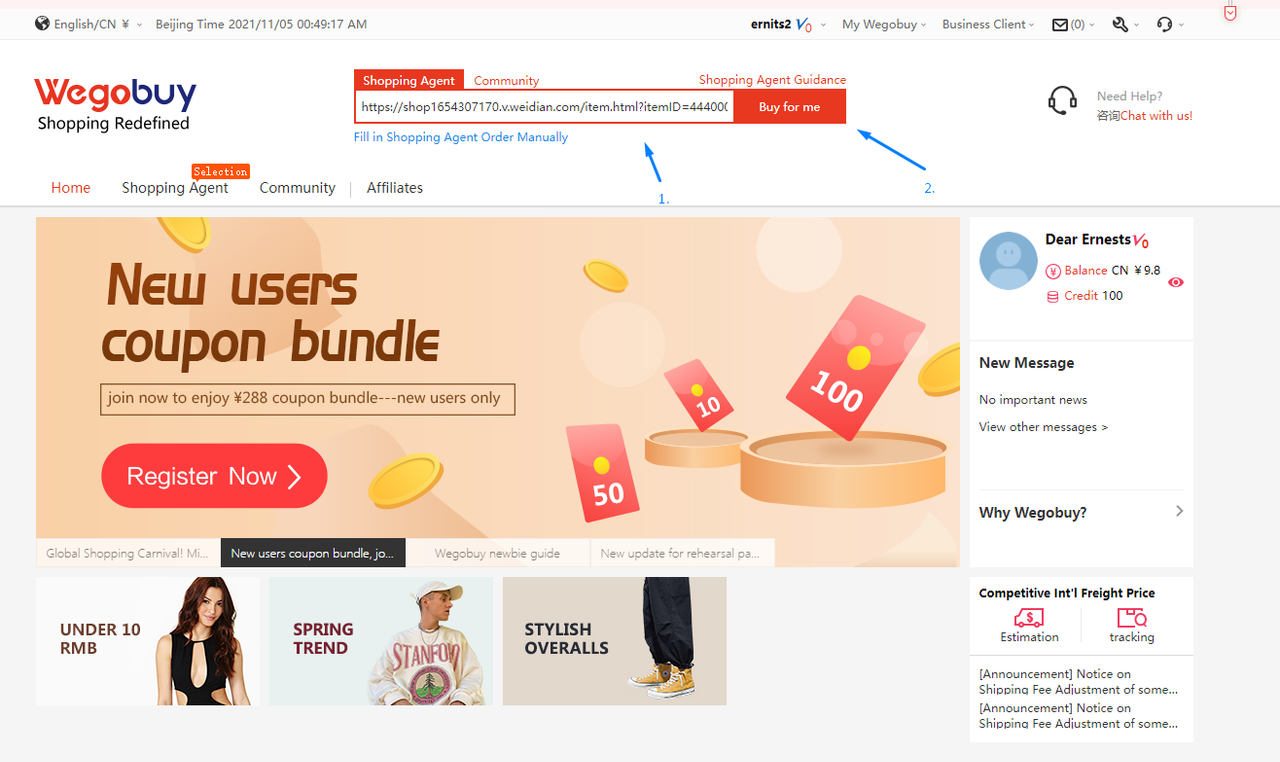Click the product URL input field
This screenshot has height=762, width=1280.
pyautogui.click(x=545, y=107)
